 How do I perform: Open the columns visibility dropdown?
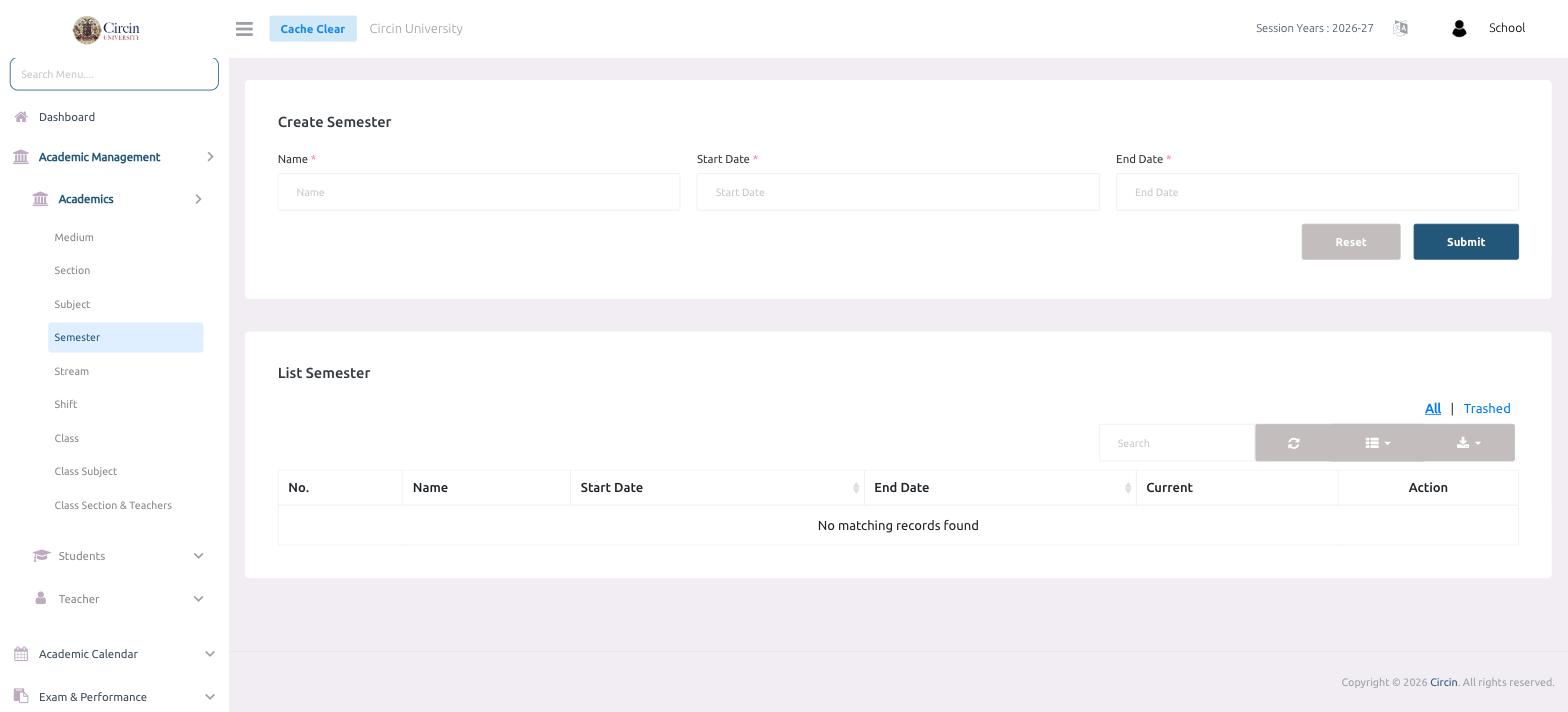[1378, 443]
